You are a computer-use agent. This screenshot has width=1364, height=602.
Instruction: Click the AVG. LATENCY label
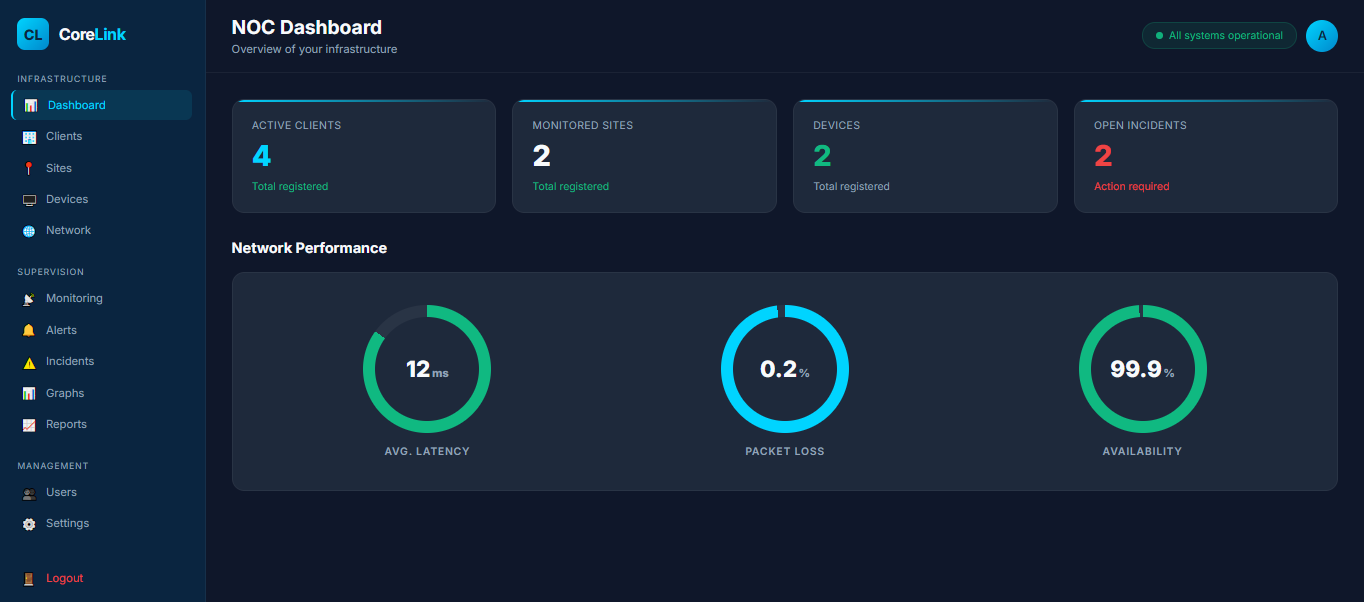427,452
